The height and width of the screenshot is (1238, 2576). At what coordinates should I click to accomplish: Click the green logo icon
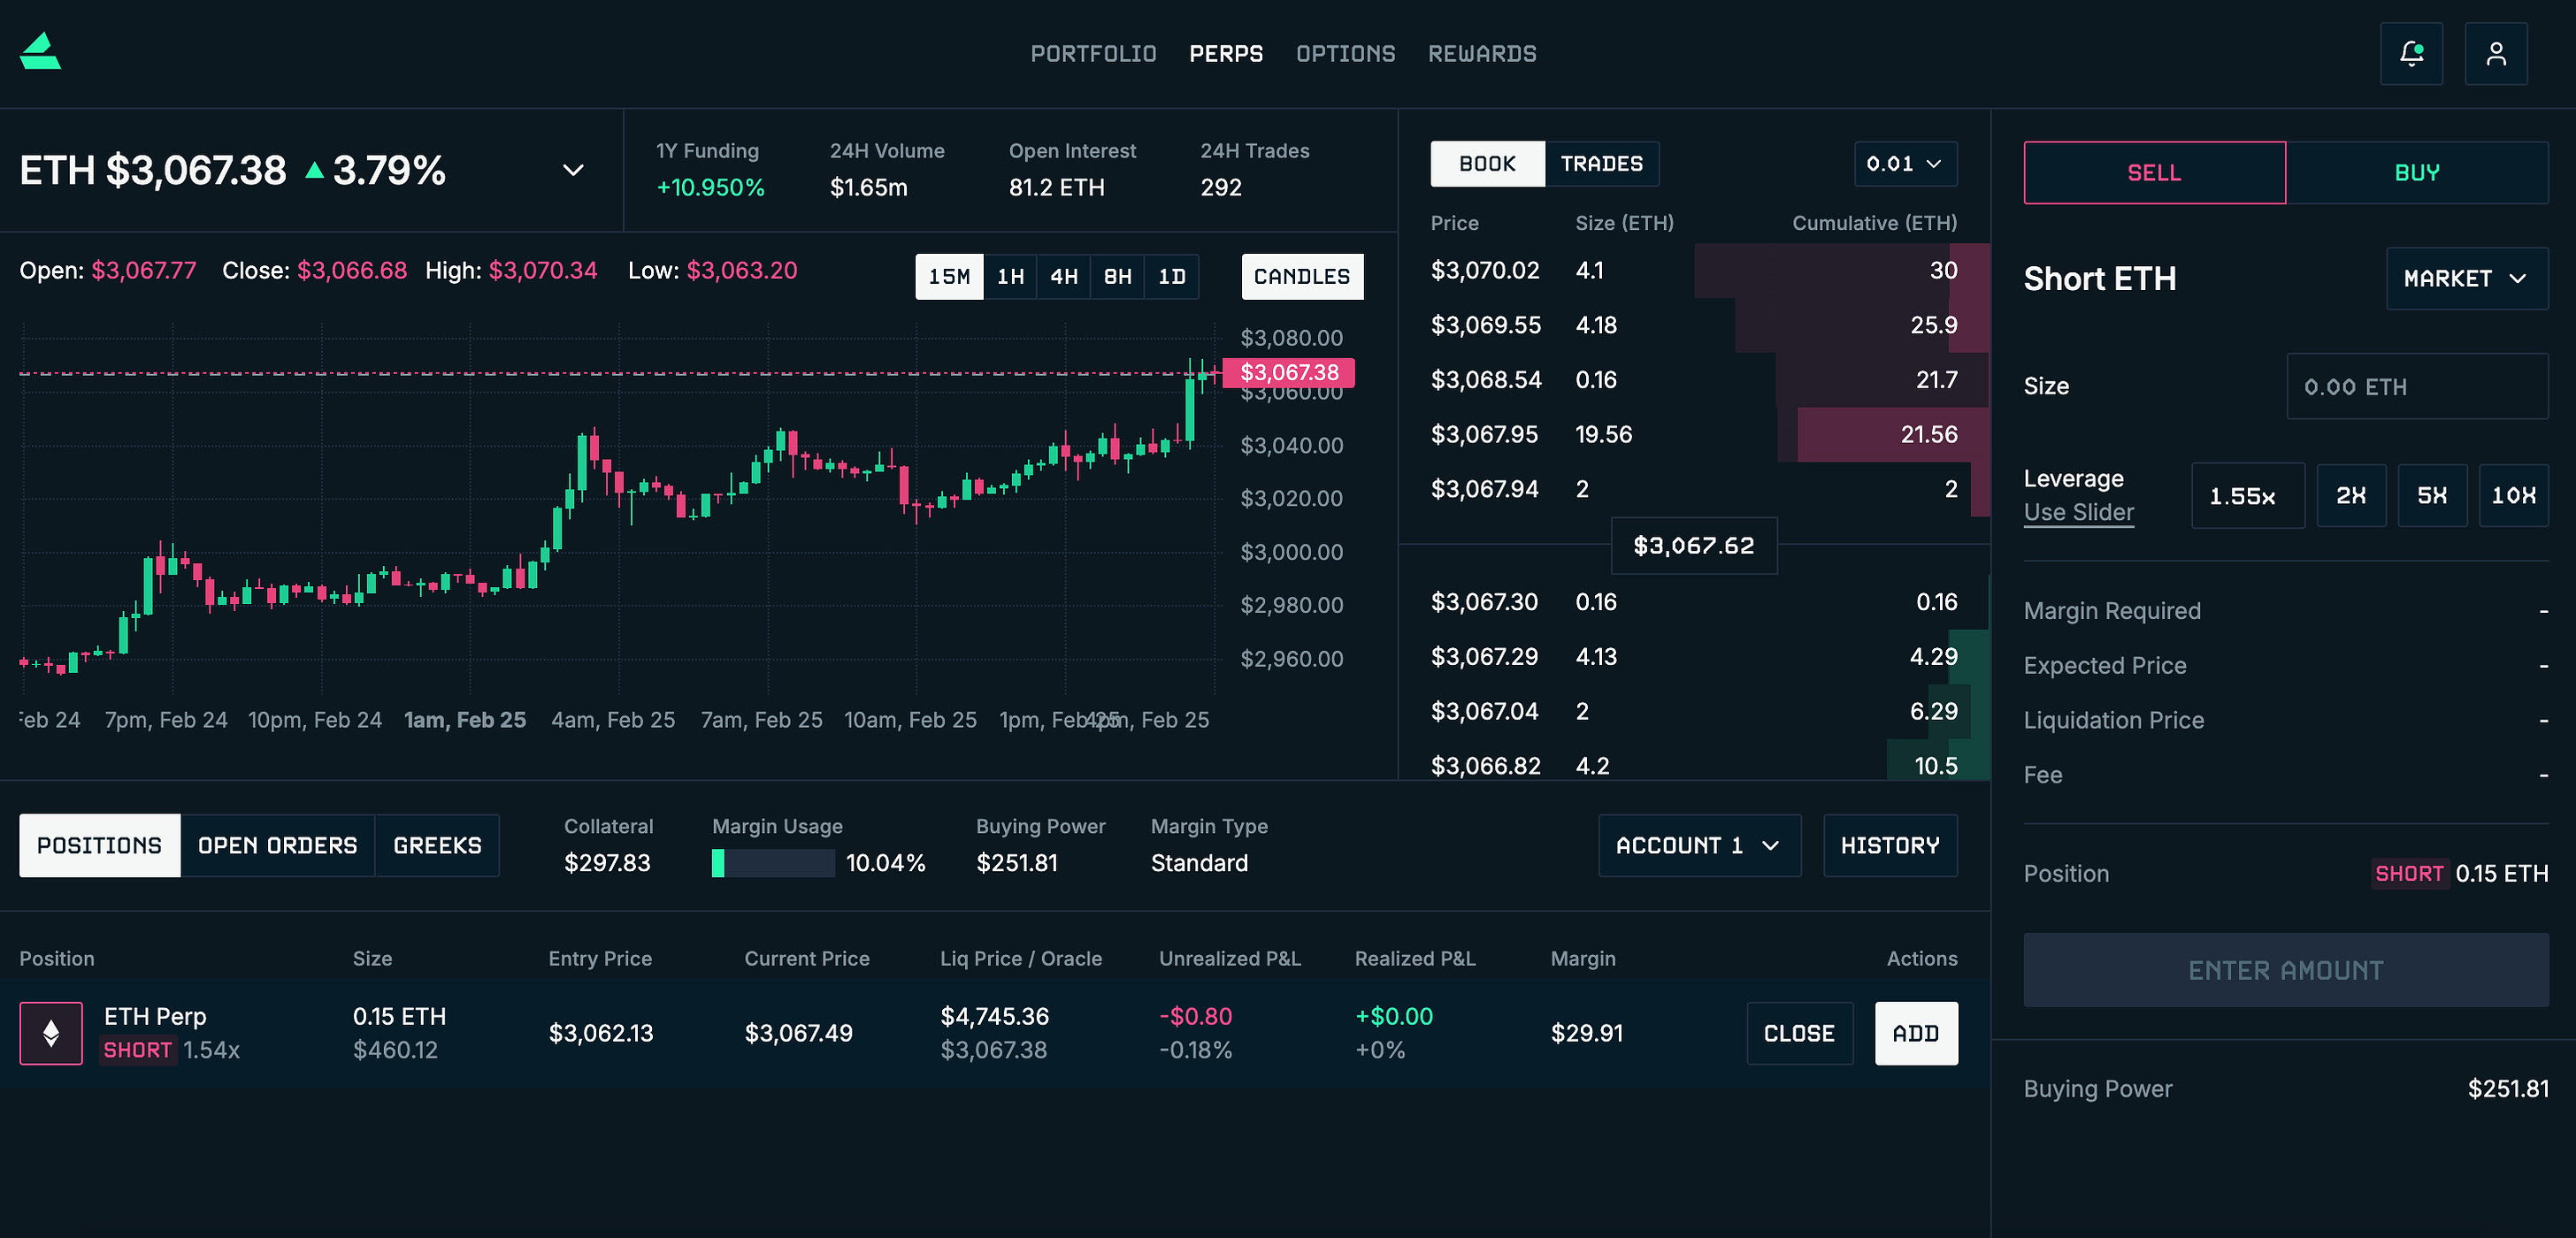(40, 52)
